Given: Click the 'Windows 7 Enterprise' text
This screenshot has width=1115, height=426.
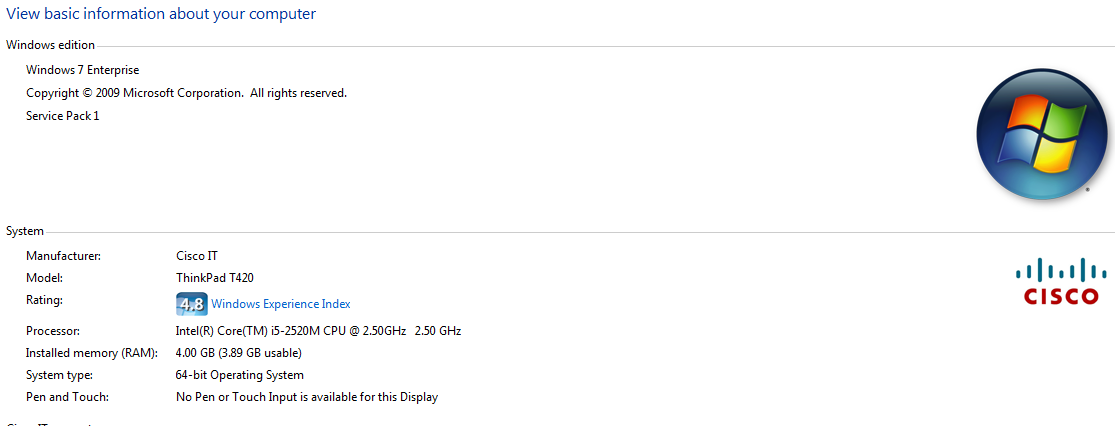Looking at the screenshot, I should [x=82, y=70].
